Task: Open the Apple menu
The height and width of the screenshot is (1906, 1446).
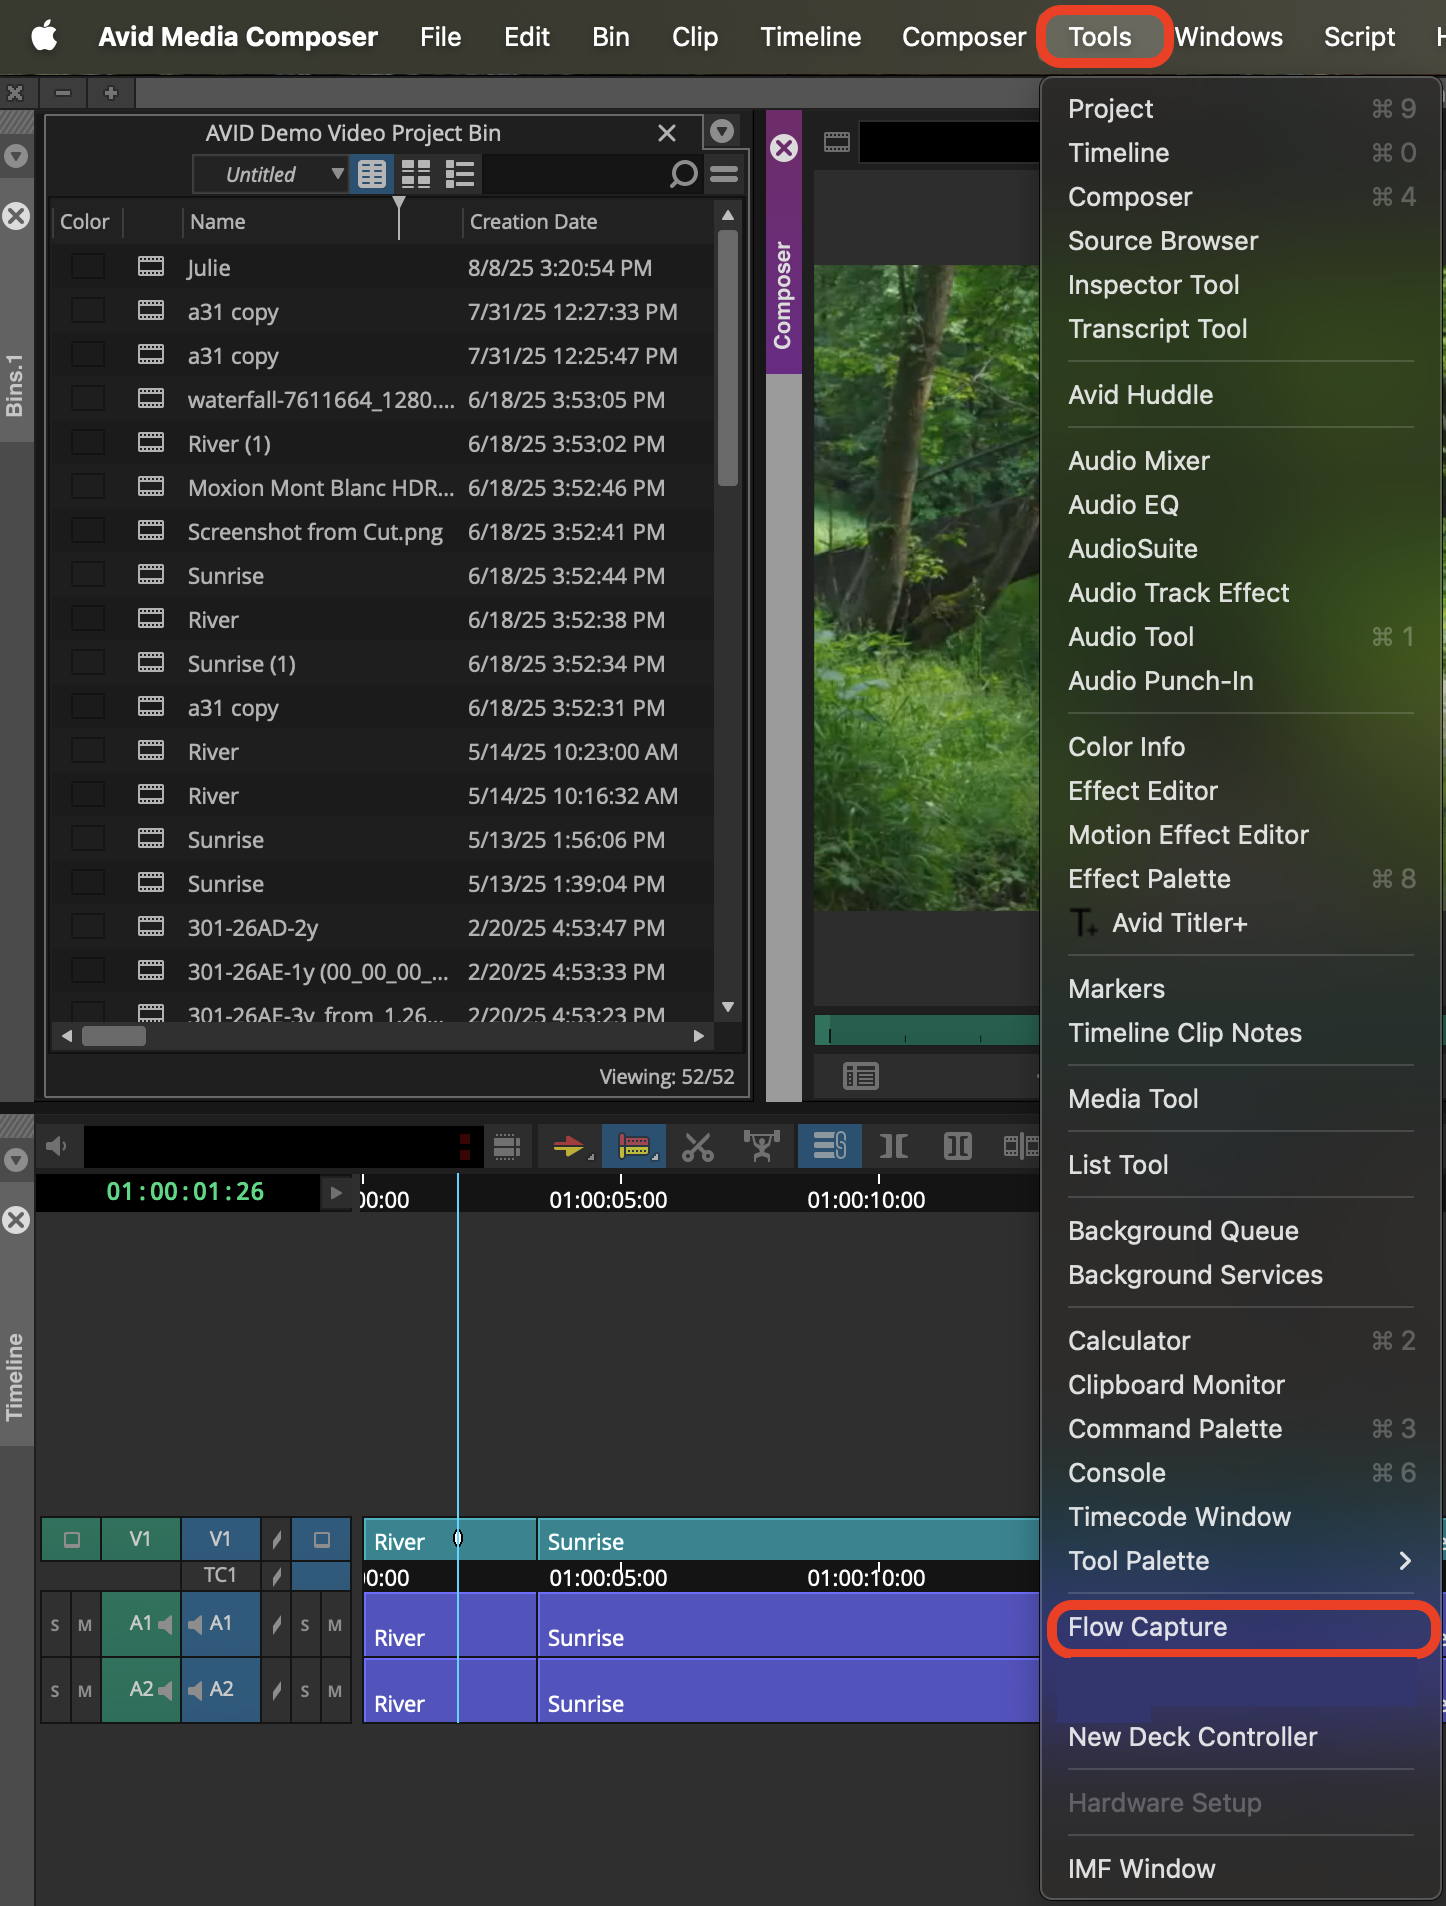Action: (43, 37)
